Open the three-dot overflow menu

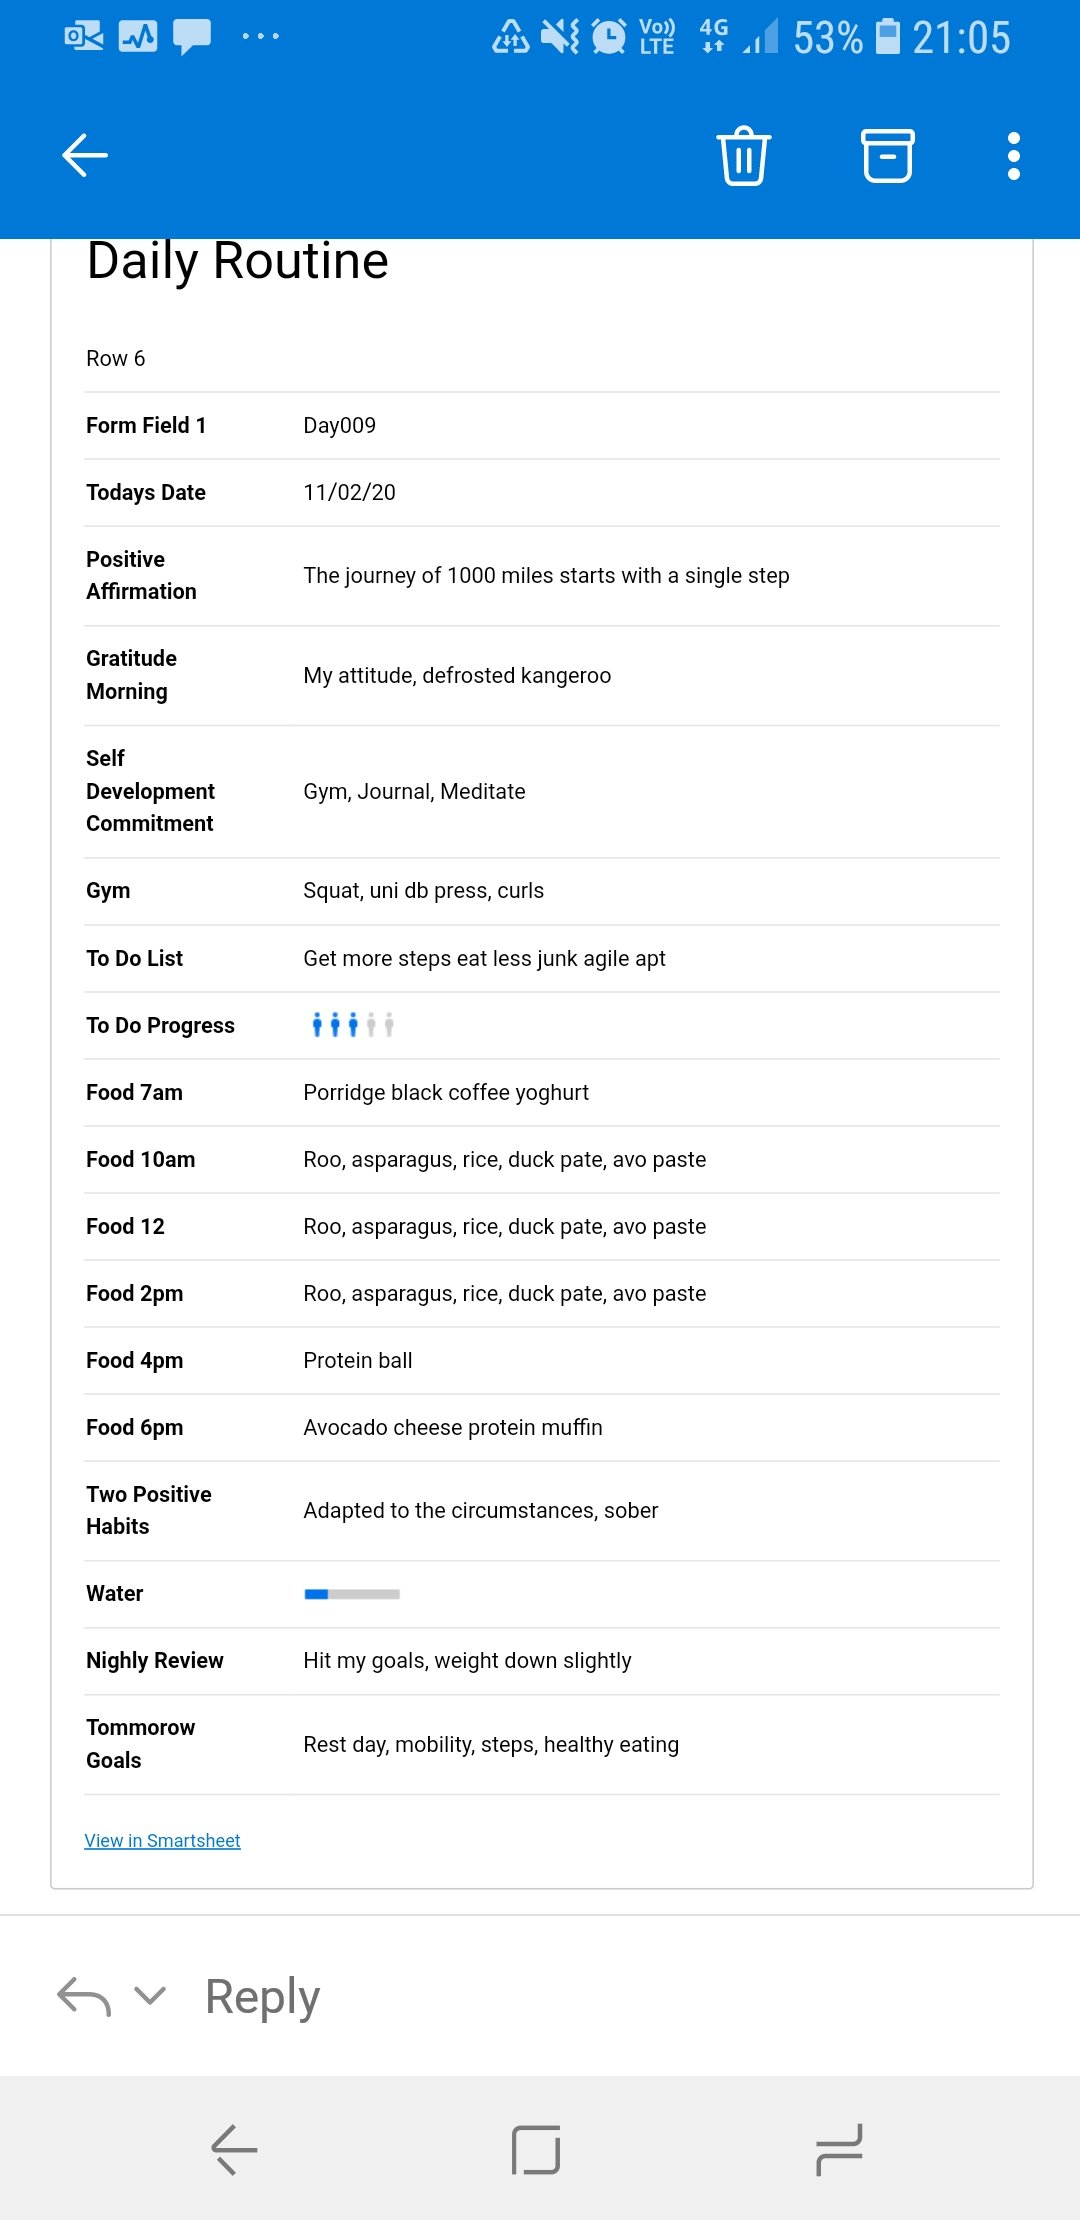1013,156
